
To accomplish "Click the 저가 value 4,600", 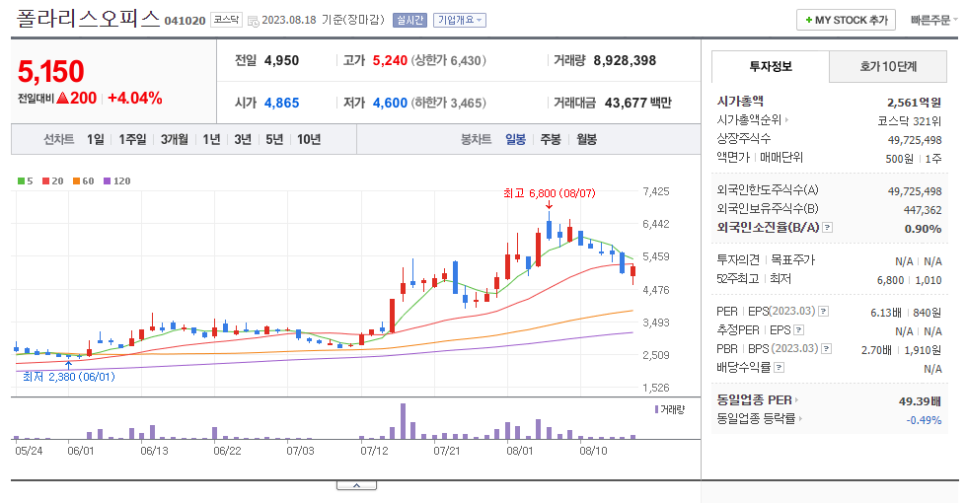I will click(x=390, y=103).
